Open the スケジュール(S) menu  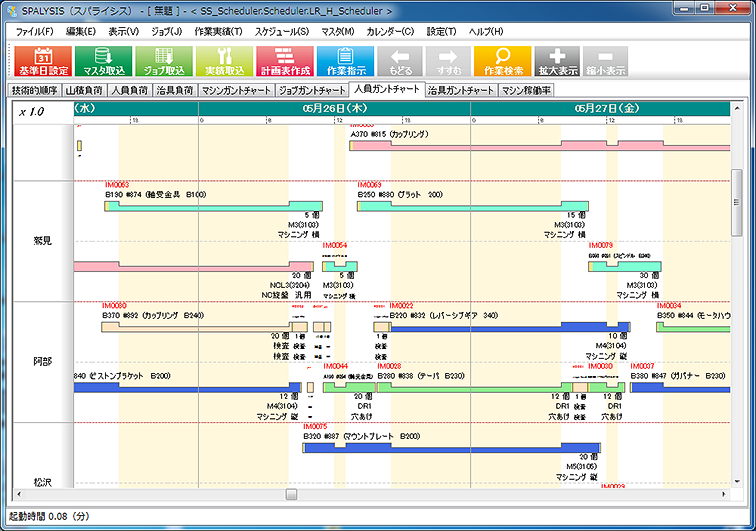tap(281, 31)
